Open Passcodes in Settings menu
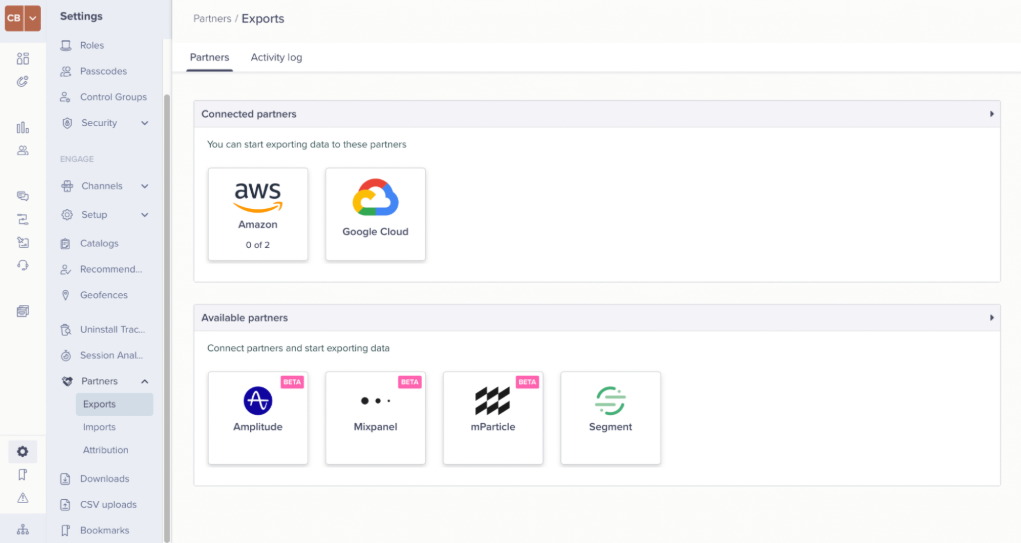 pyautogui.click(x=104, y=71)
